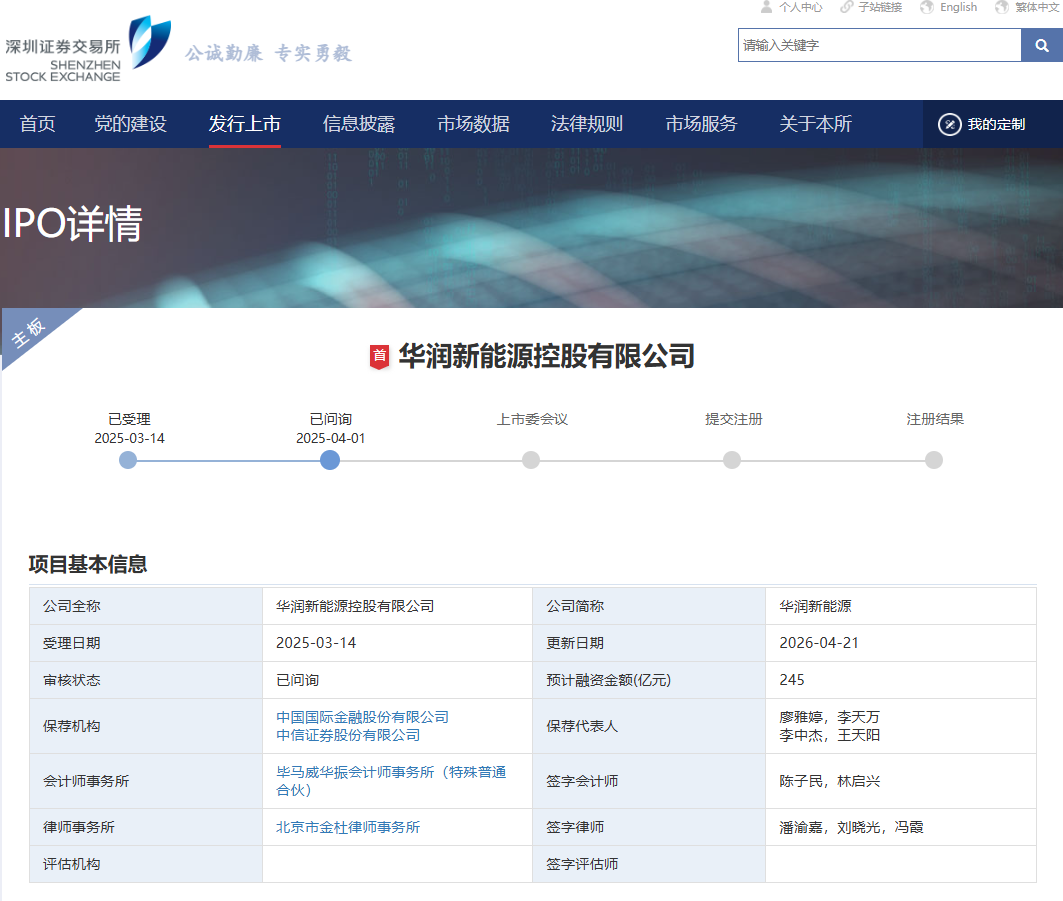
Task: Switch to Traditional Chinese (繁体中文)
Action: click(x=1027, y=7)
